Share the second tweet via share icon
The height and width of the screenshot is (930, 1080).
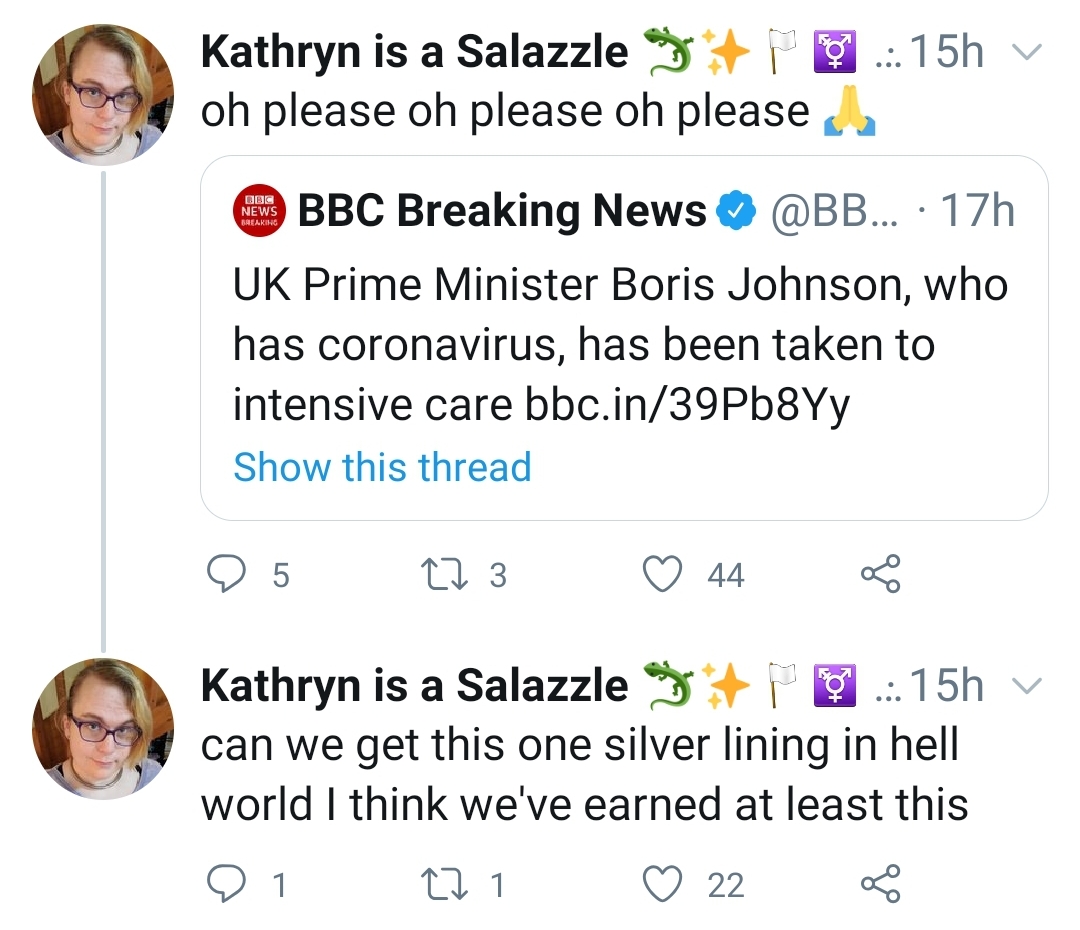pyautogui.click(x=880, y=884)
